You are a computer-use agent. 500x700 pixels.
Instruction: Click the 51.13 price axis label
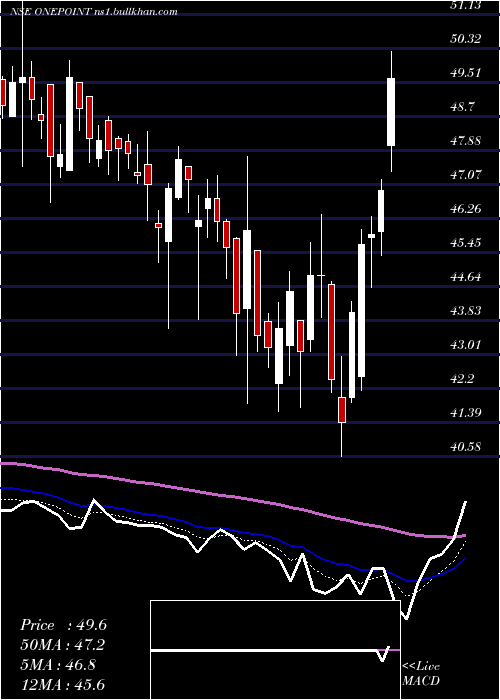[466, 5]
